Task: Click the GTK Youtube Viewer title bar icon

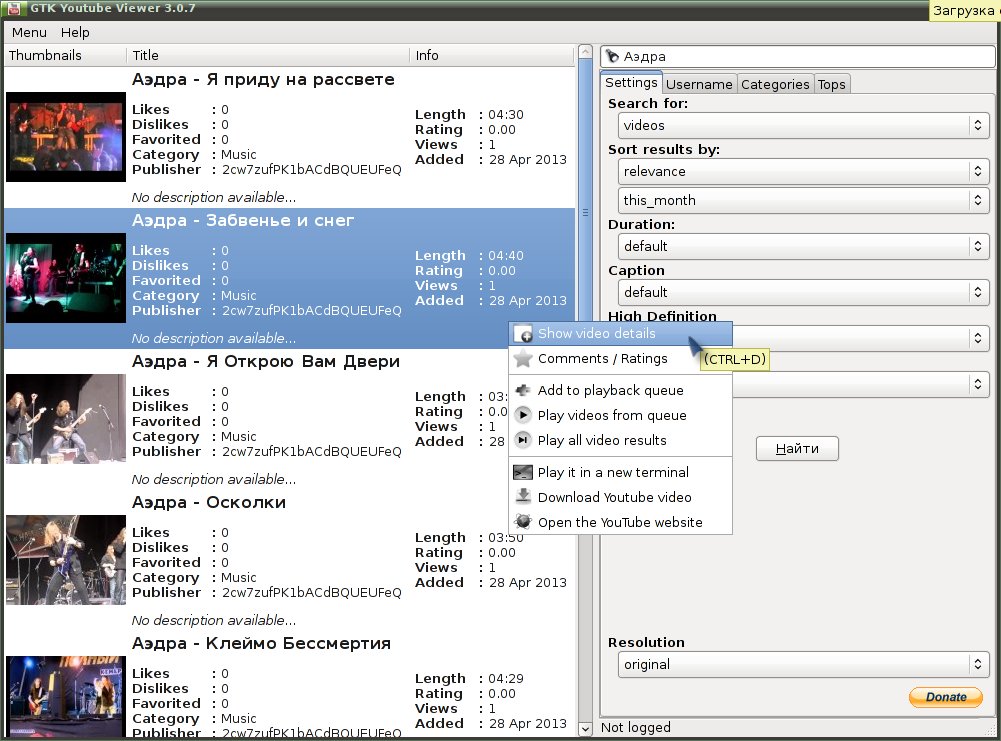Action: pos(13,9)
